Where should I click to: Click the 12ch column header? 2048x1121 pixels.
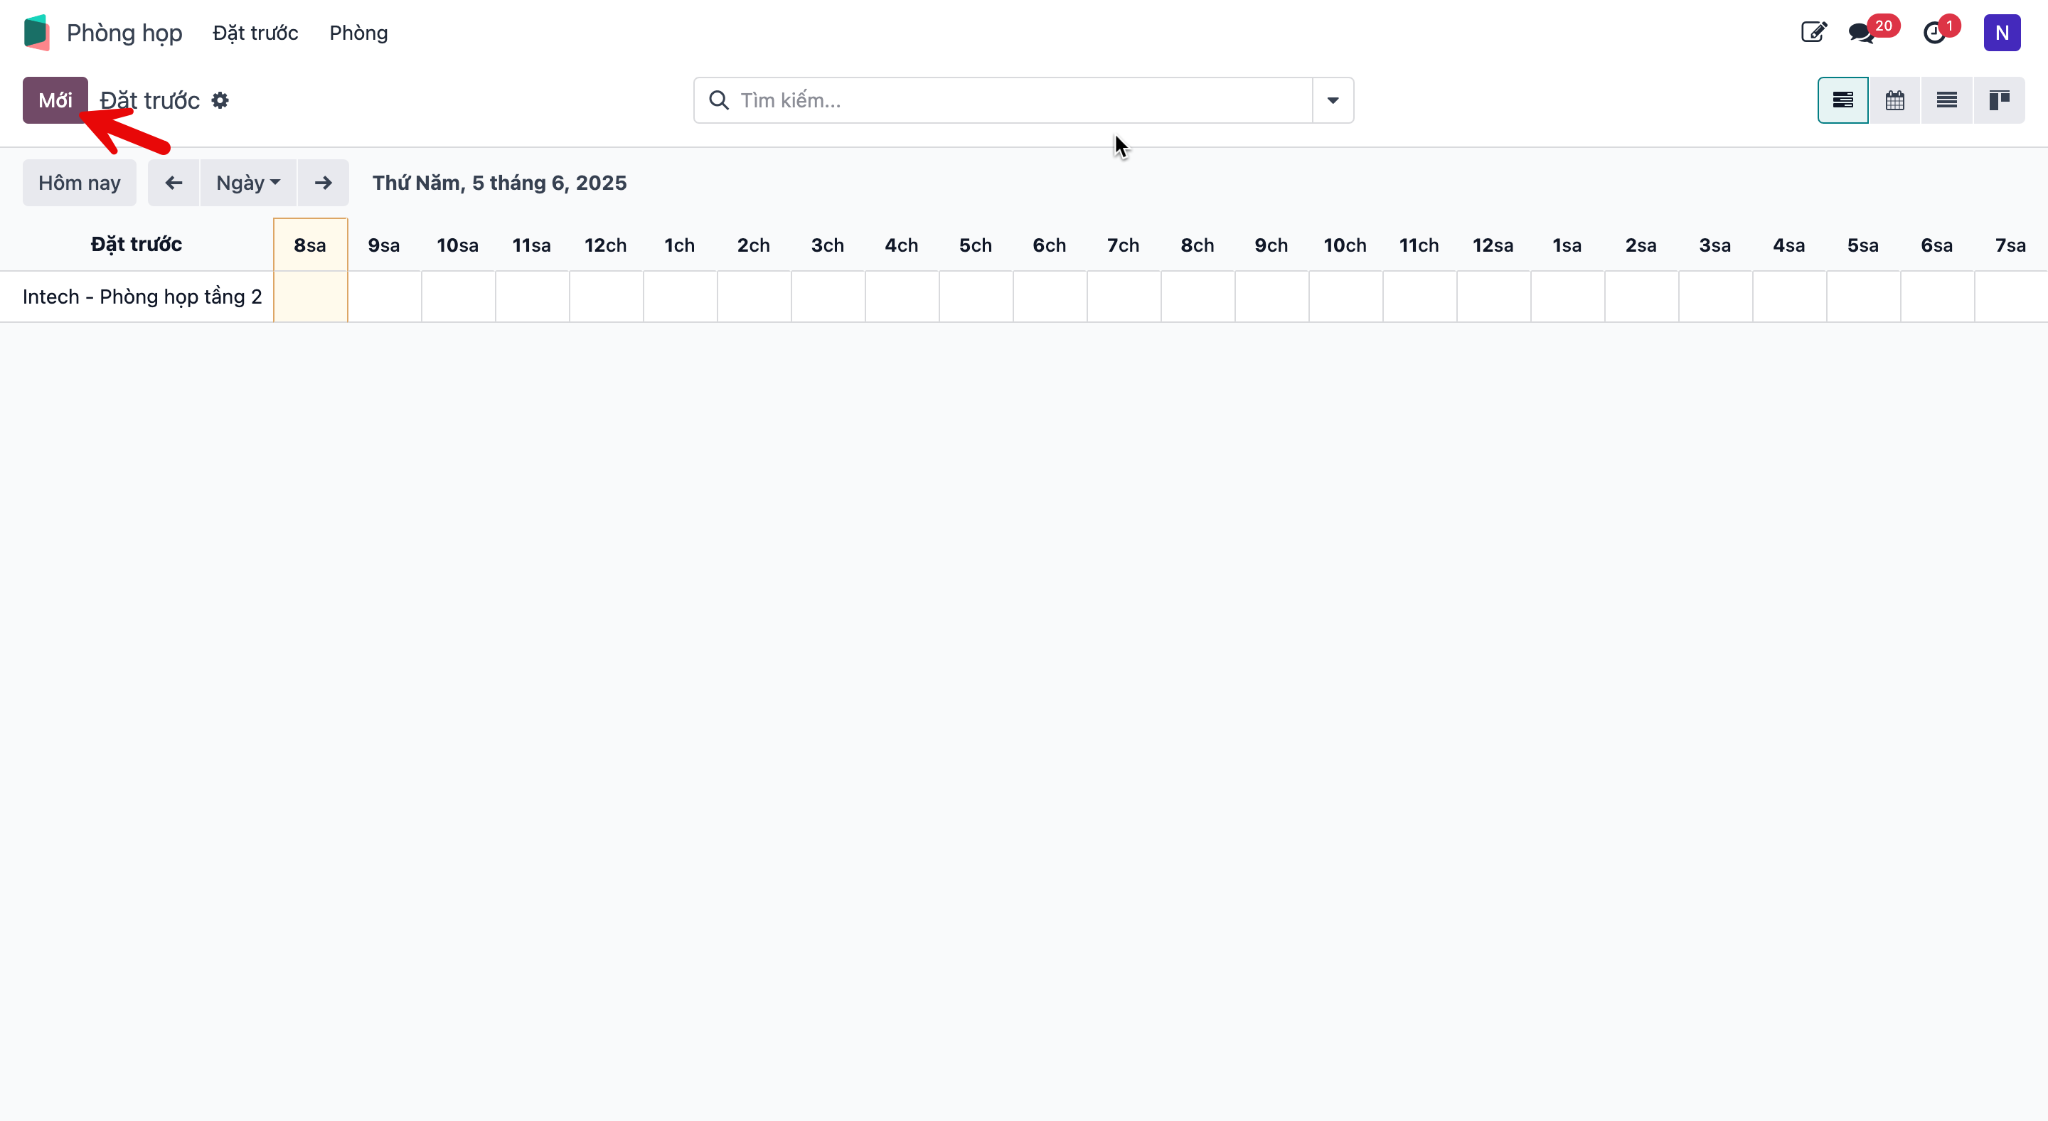[606, 245]
